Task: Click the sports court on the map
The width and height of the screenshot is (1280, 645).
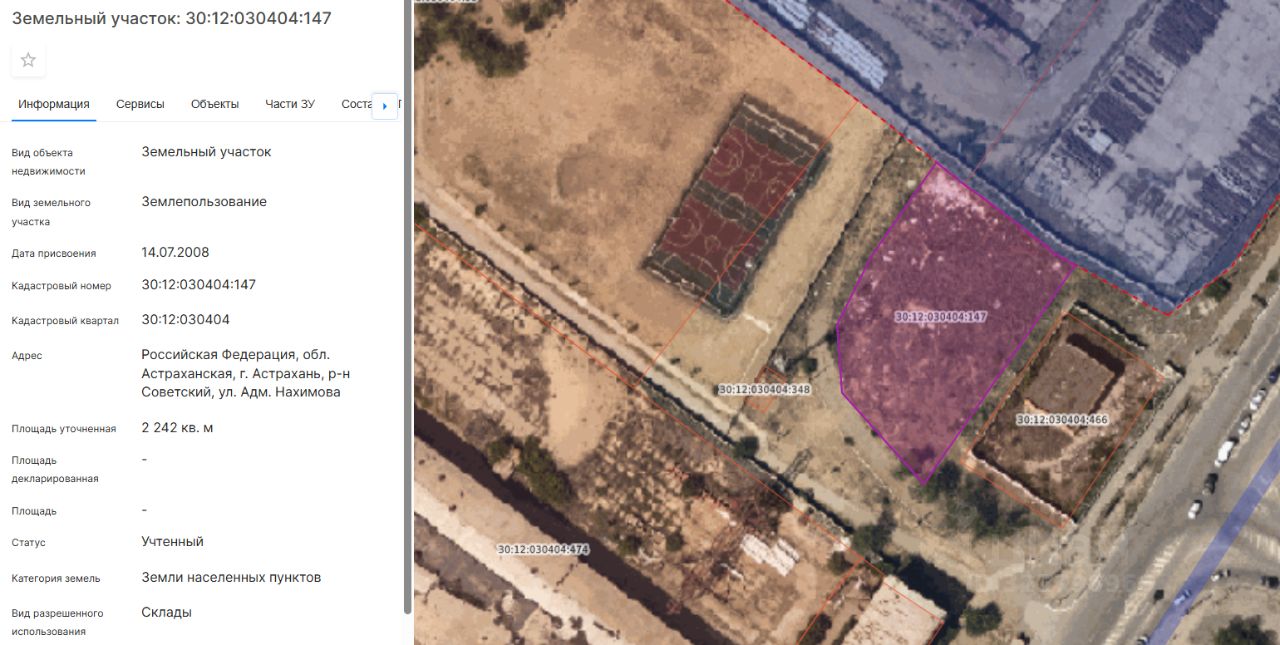Action: [736, 205]
